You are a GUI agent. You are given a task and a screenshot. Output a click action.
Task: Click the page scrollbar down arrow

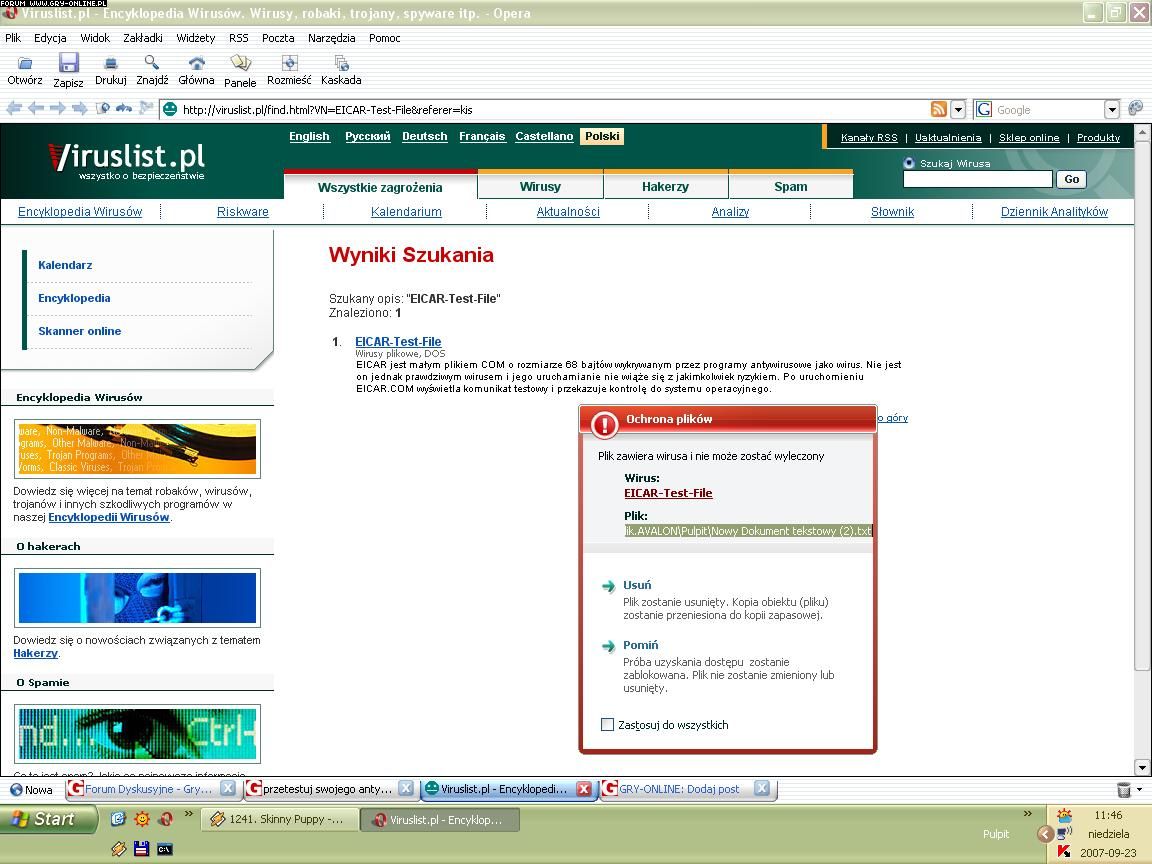[1142, 768]
